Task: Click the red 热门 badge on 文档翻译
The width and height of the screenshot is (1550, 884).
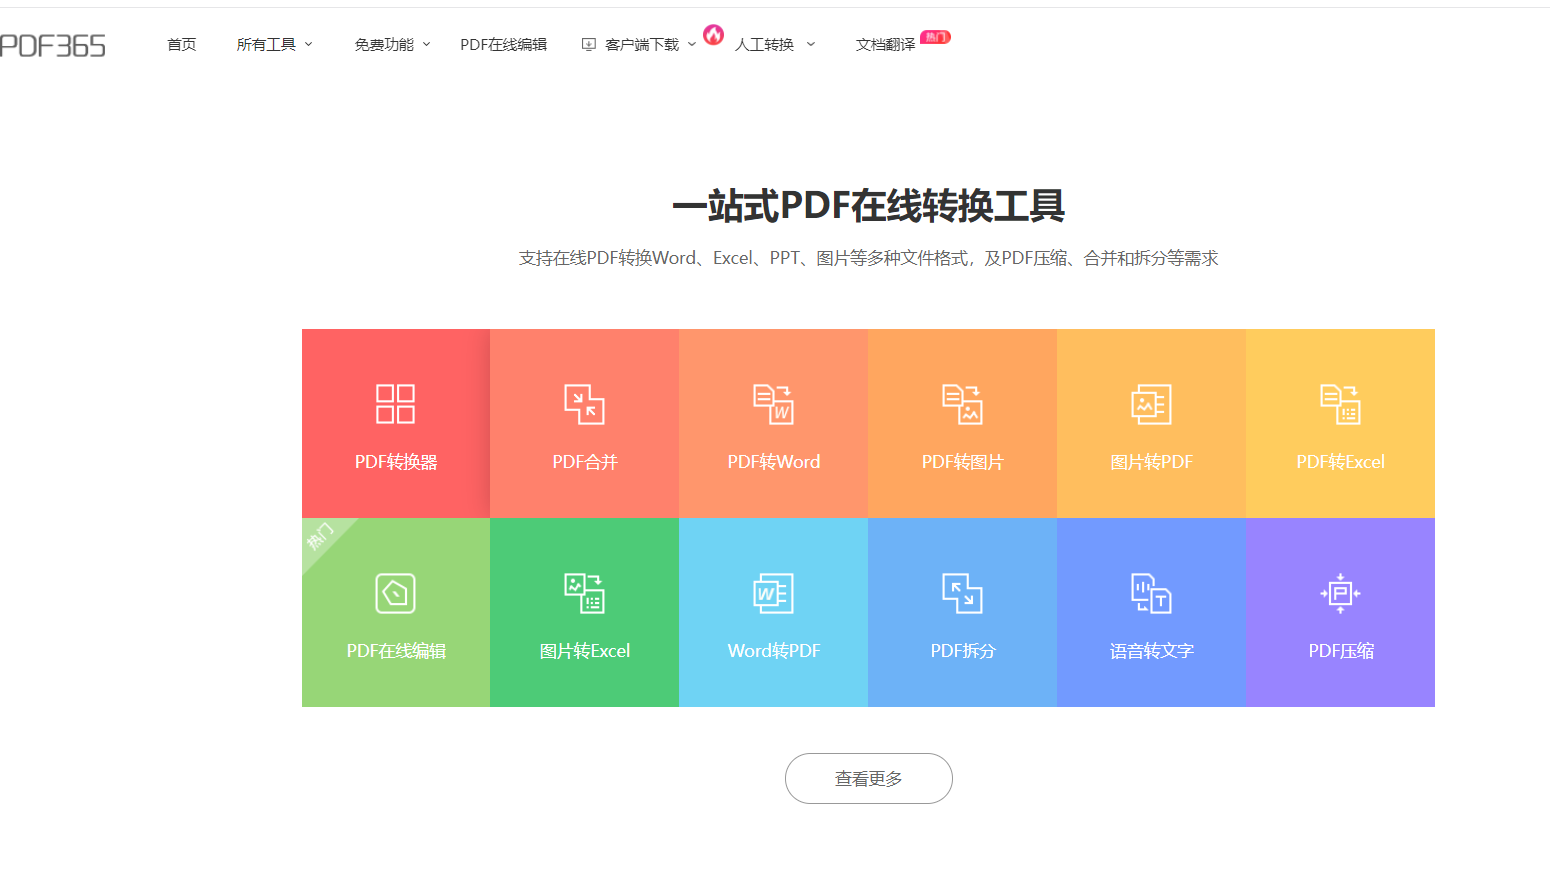Action: tap(935, 37)
